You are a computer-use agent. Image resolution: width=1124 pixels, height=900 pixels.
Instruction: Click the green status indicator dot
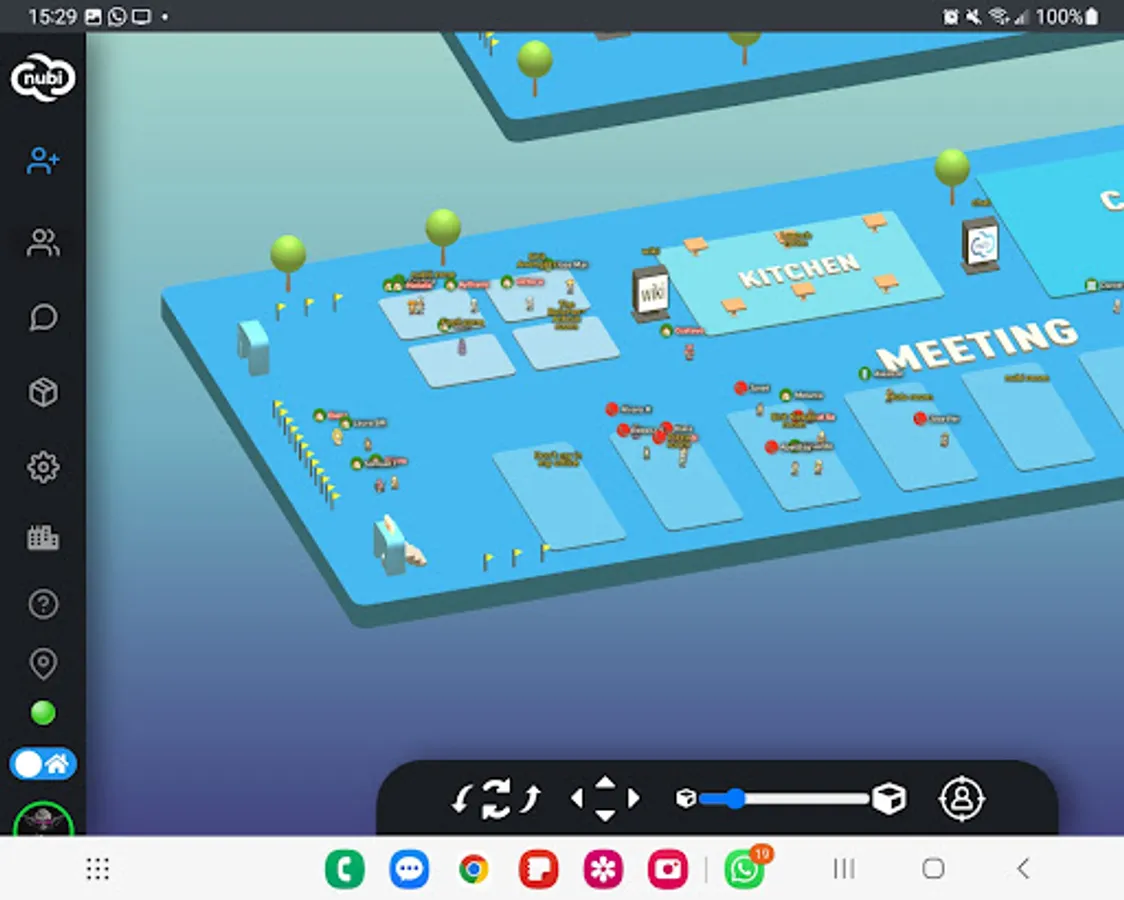pyautogui.click(x=43, y=713)
